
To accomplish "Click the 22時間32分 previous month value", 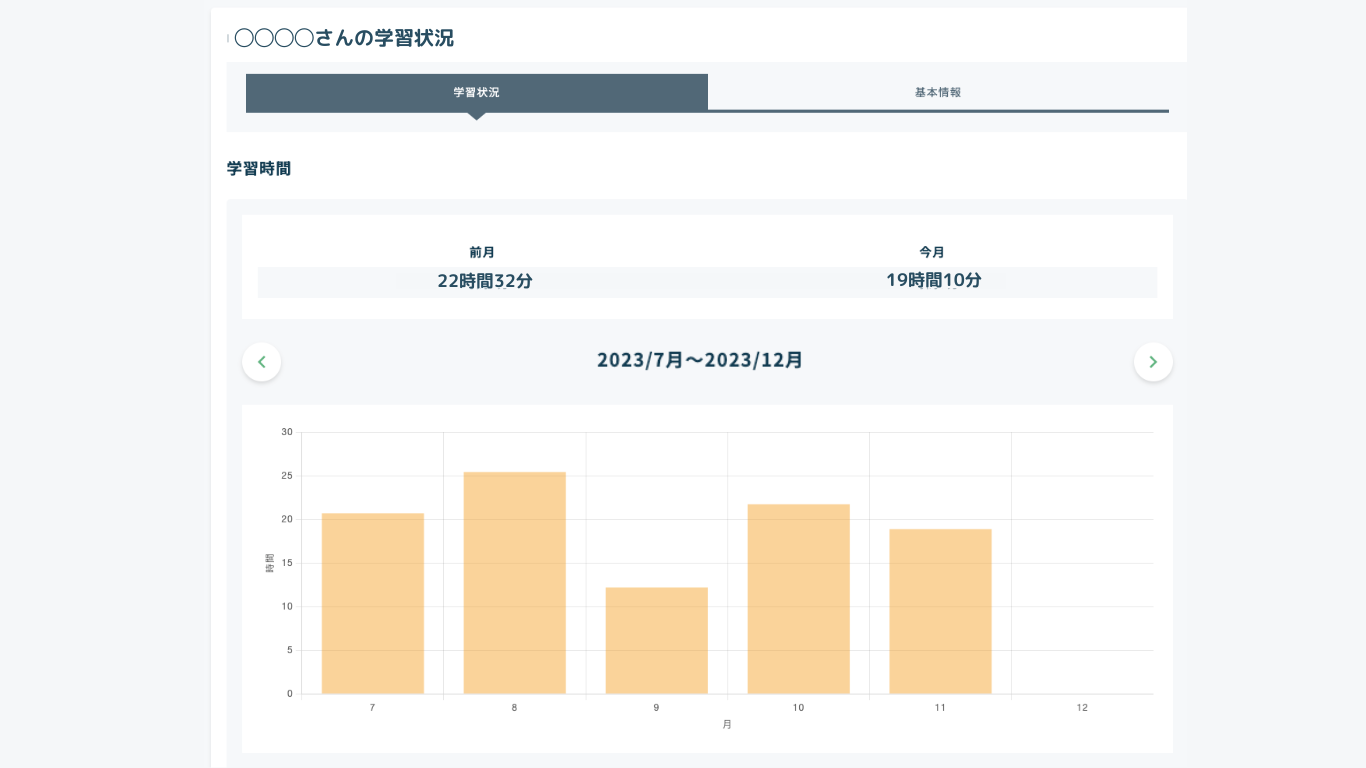I will pos(485,282).
